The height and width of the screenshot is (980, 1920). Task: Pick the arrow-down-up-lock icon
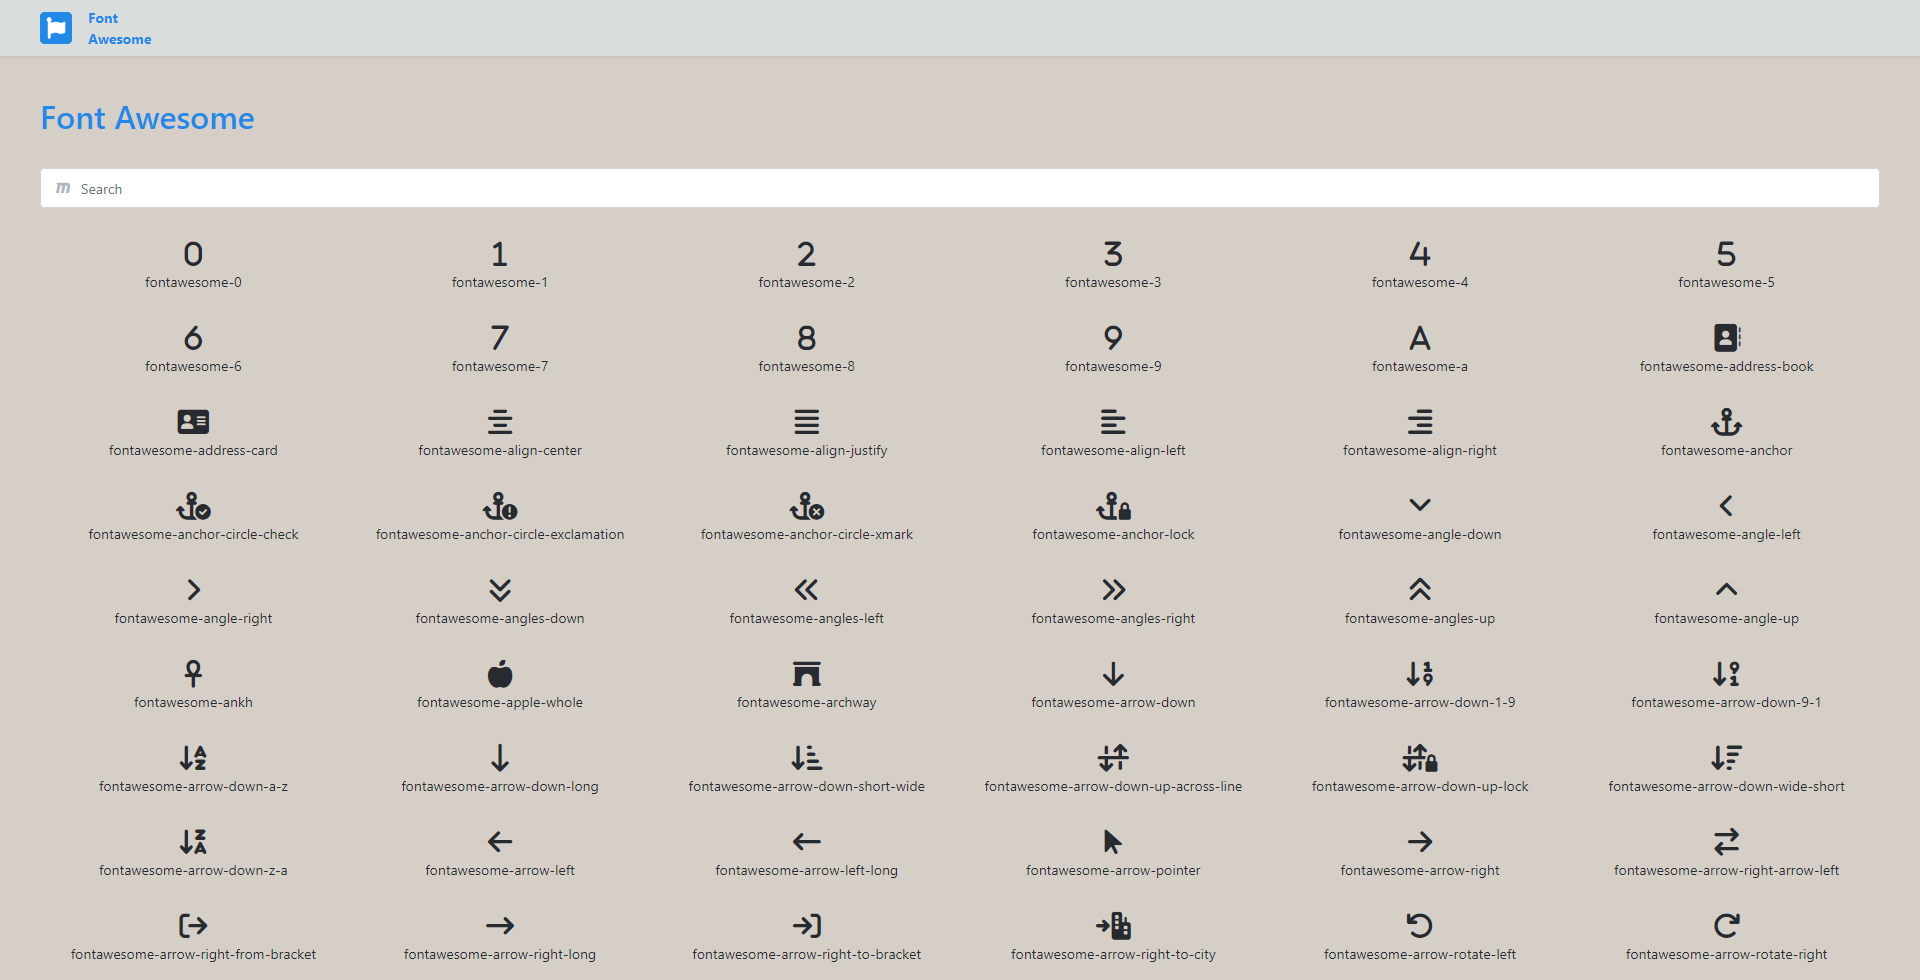(x=1419, y=758)
